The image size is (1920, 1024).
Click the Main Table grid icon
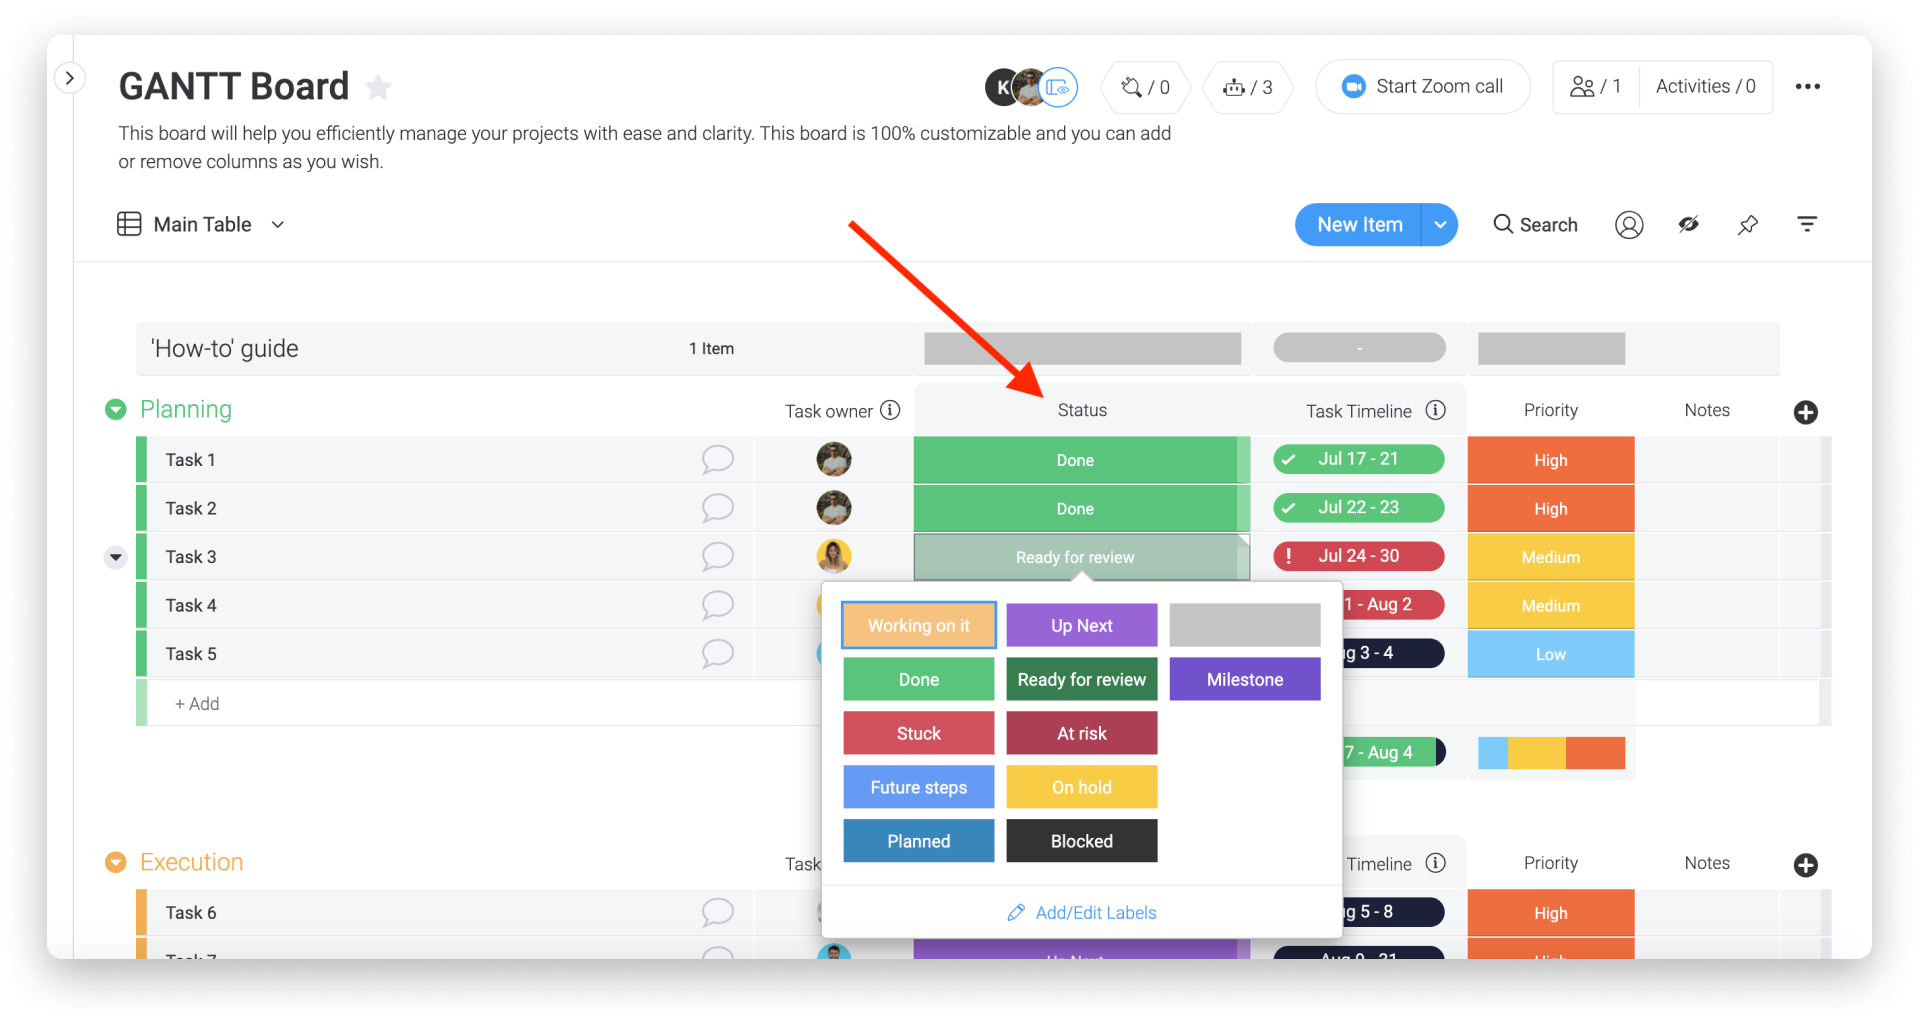pyautogui.click(x=129, y=224)
